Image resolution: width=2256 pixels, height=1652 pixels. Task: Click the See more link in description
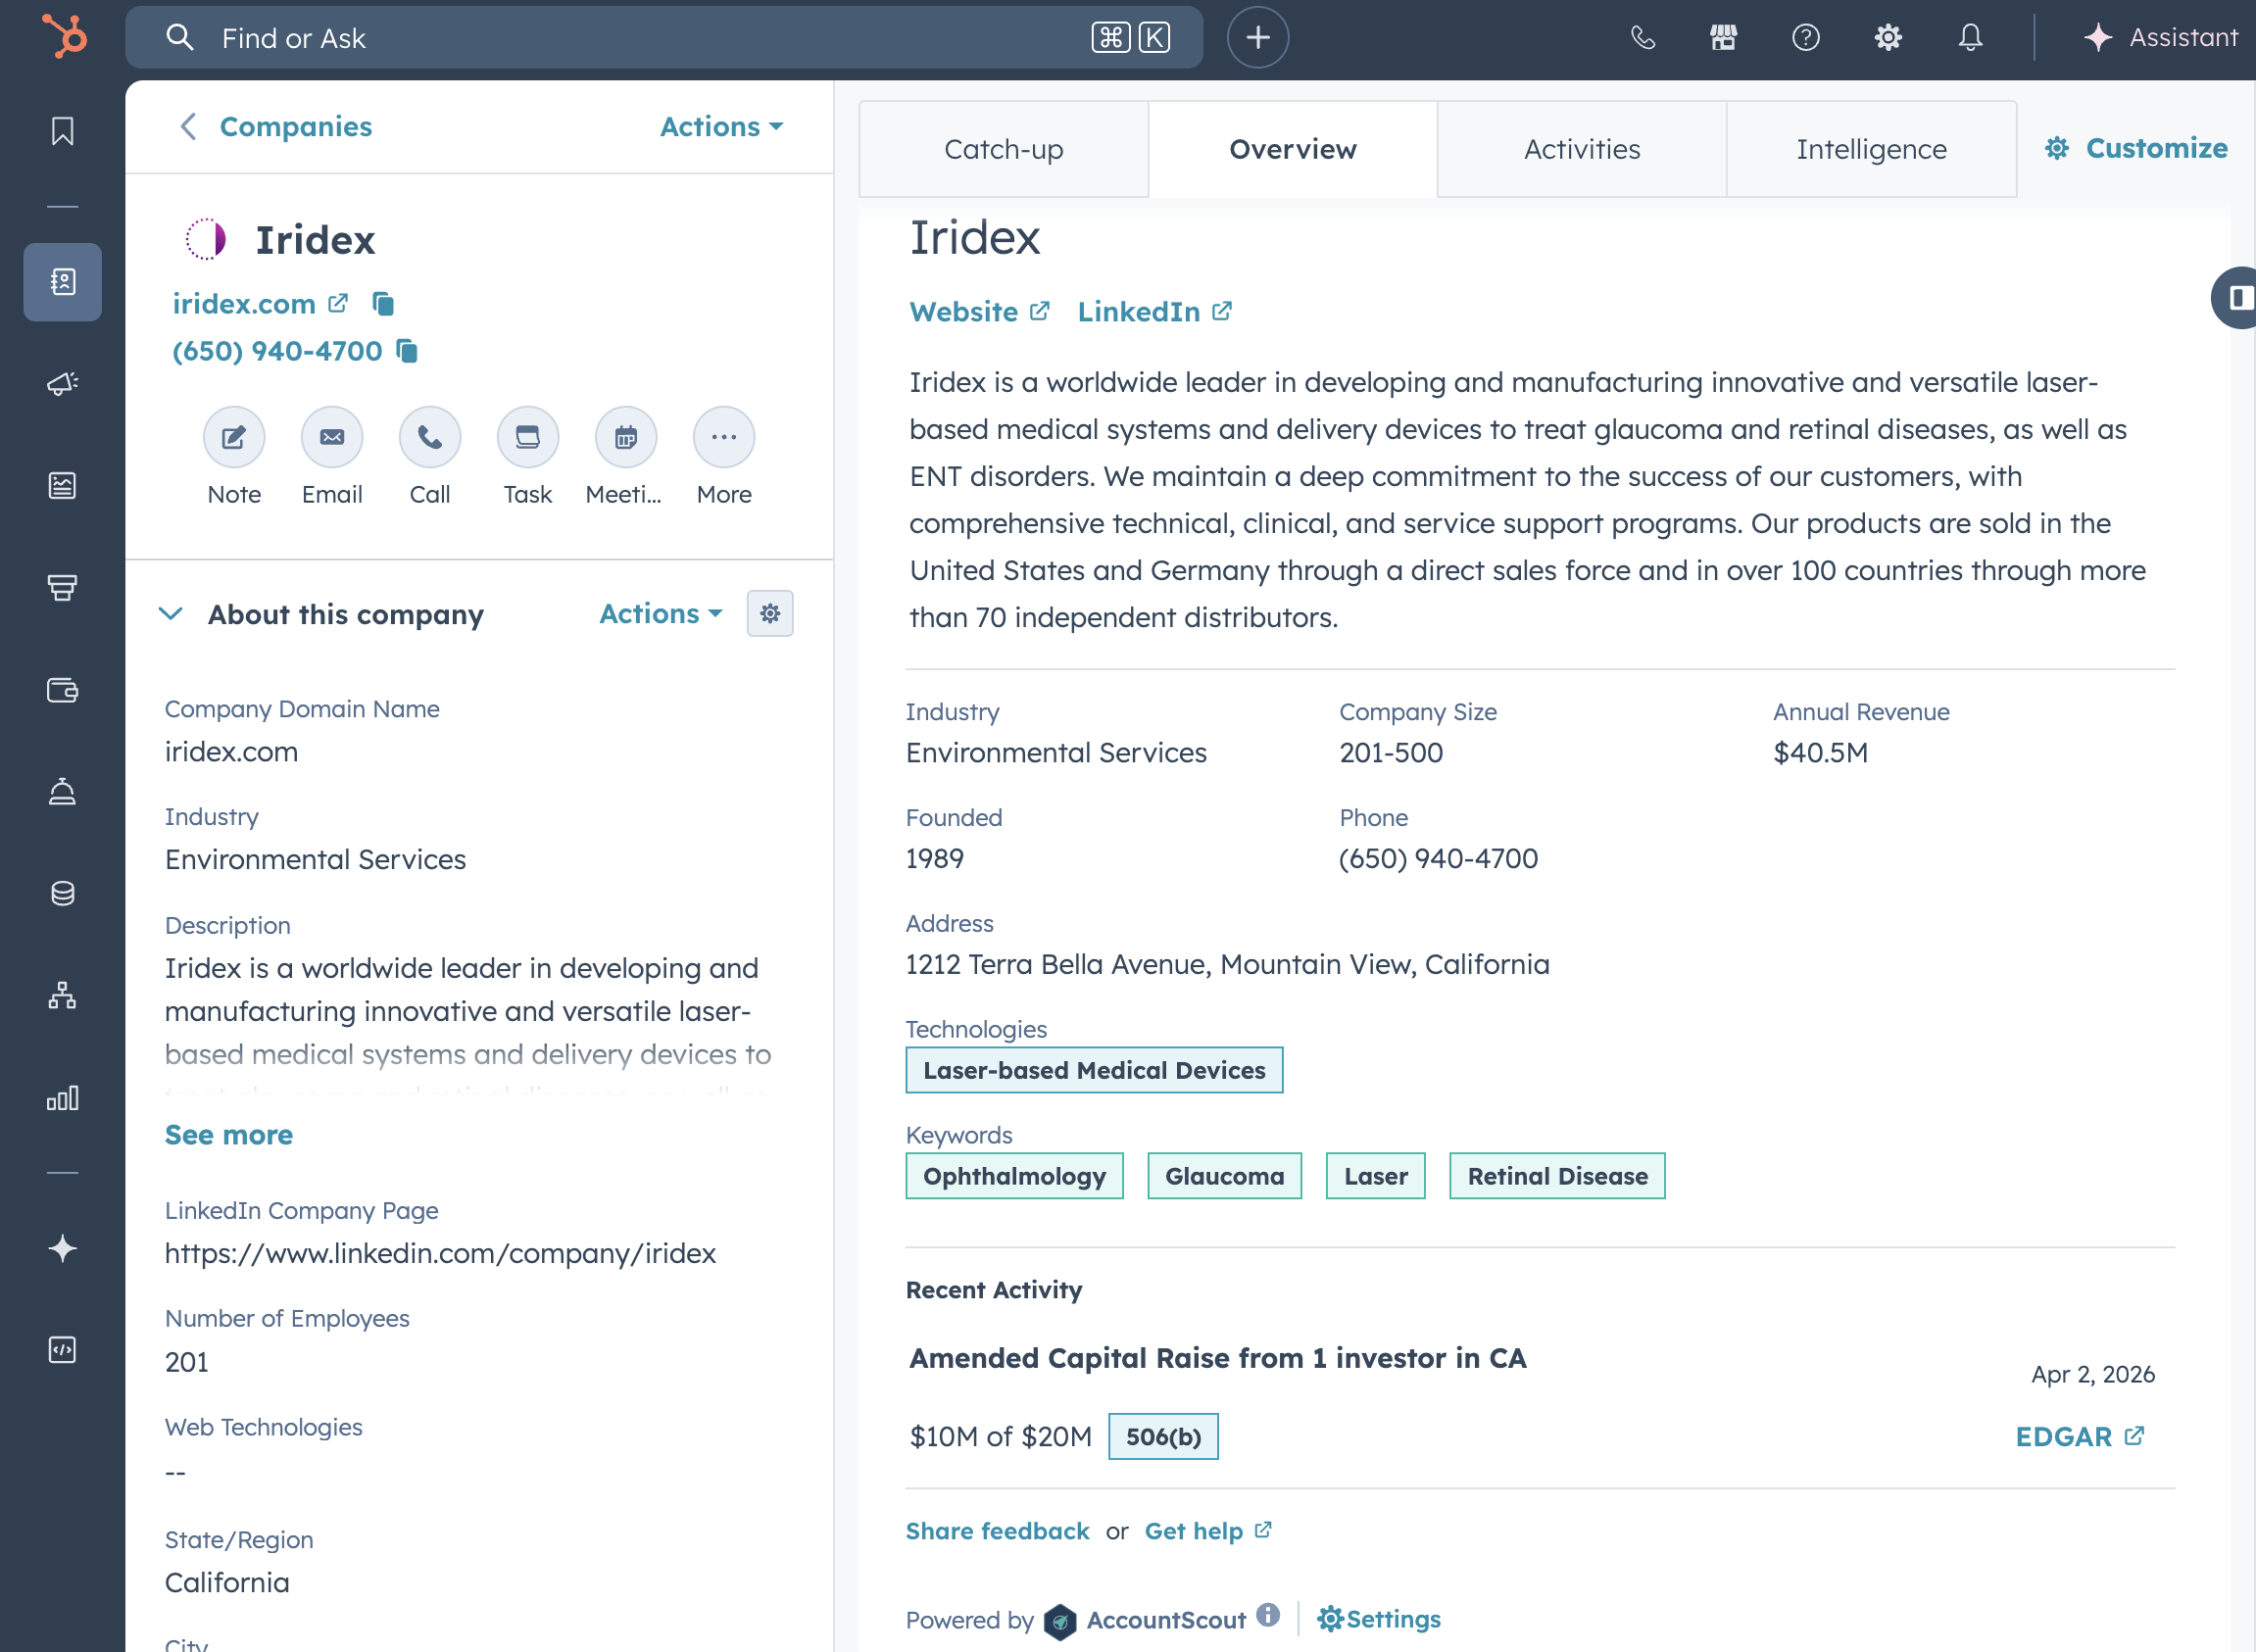[228, 1134]
